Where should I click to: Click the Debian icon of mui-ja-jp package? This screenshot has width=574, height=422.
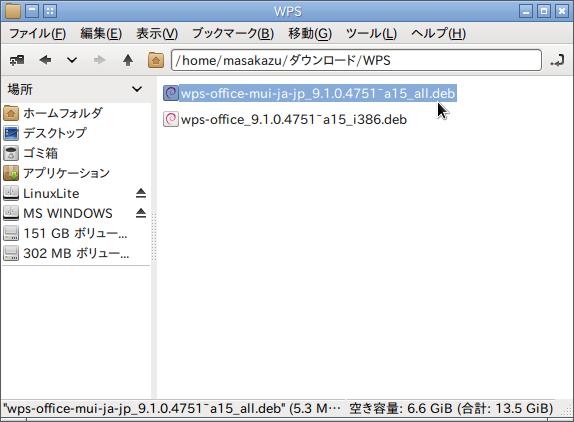[171, 93]
